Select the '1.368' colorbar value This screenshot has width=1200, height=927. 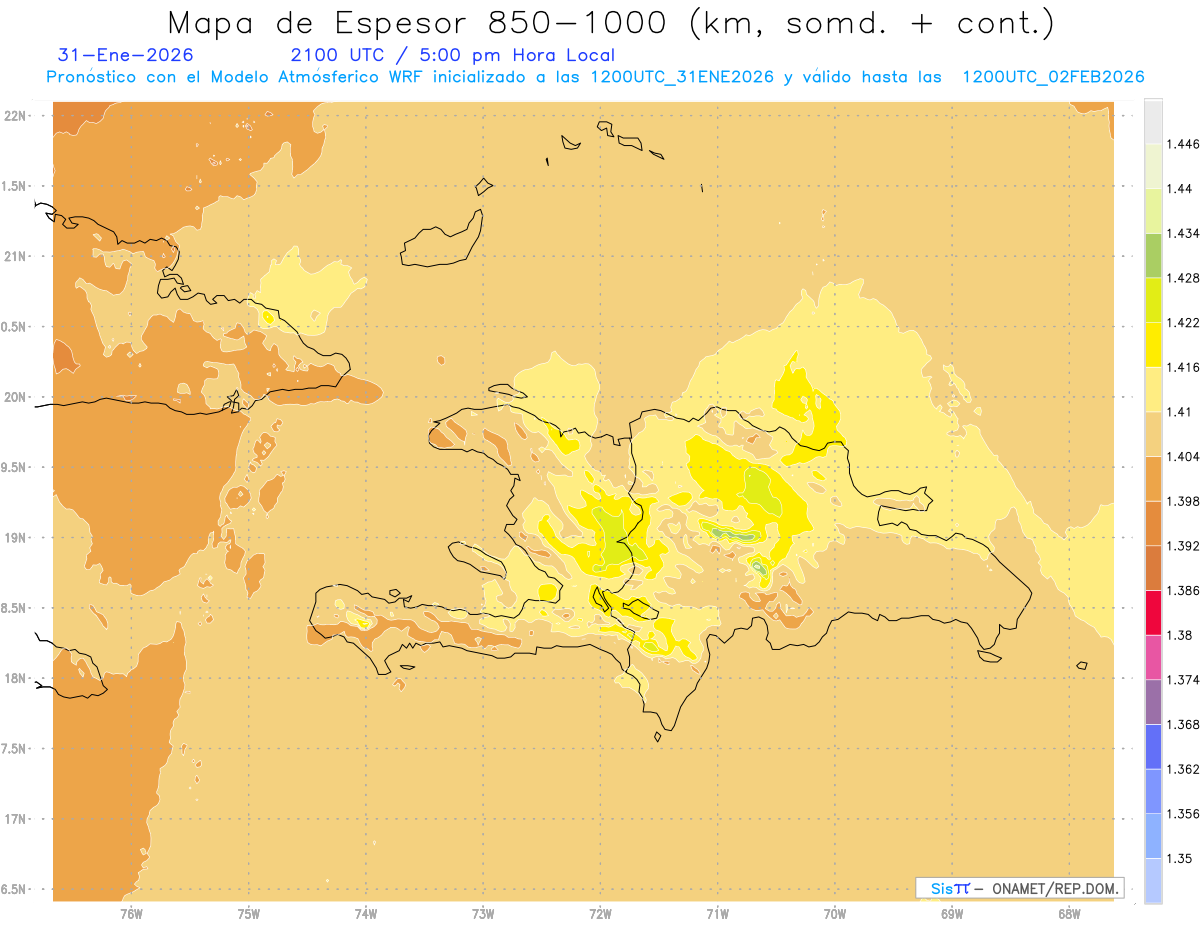coord(1182,725)
